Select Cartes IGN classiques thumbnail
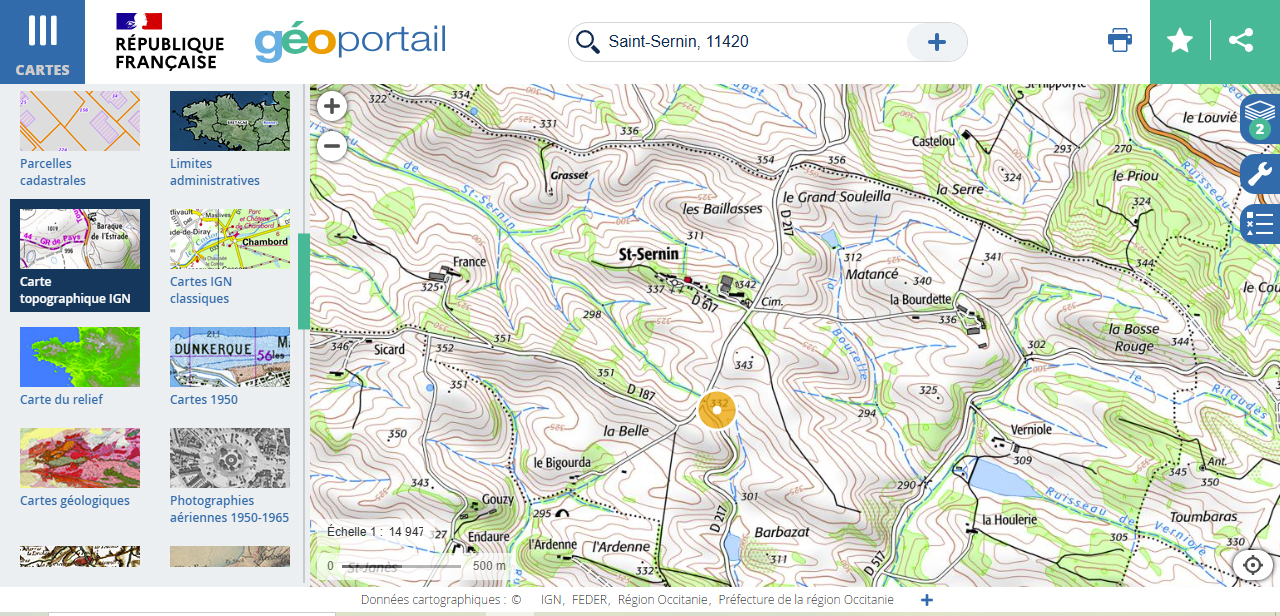1280x616 pixels. tap(230, 239)
